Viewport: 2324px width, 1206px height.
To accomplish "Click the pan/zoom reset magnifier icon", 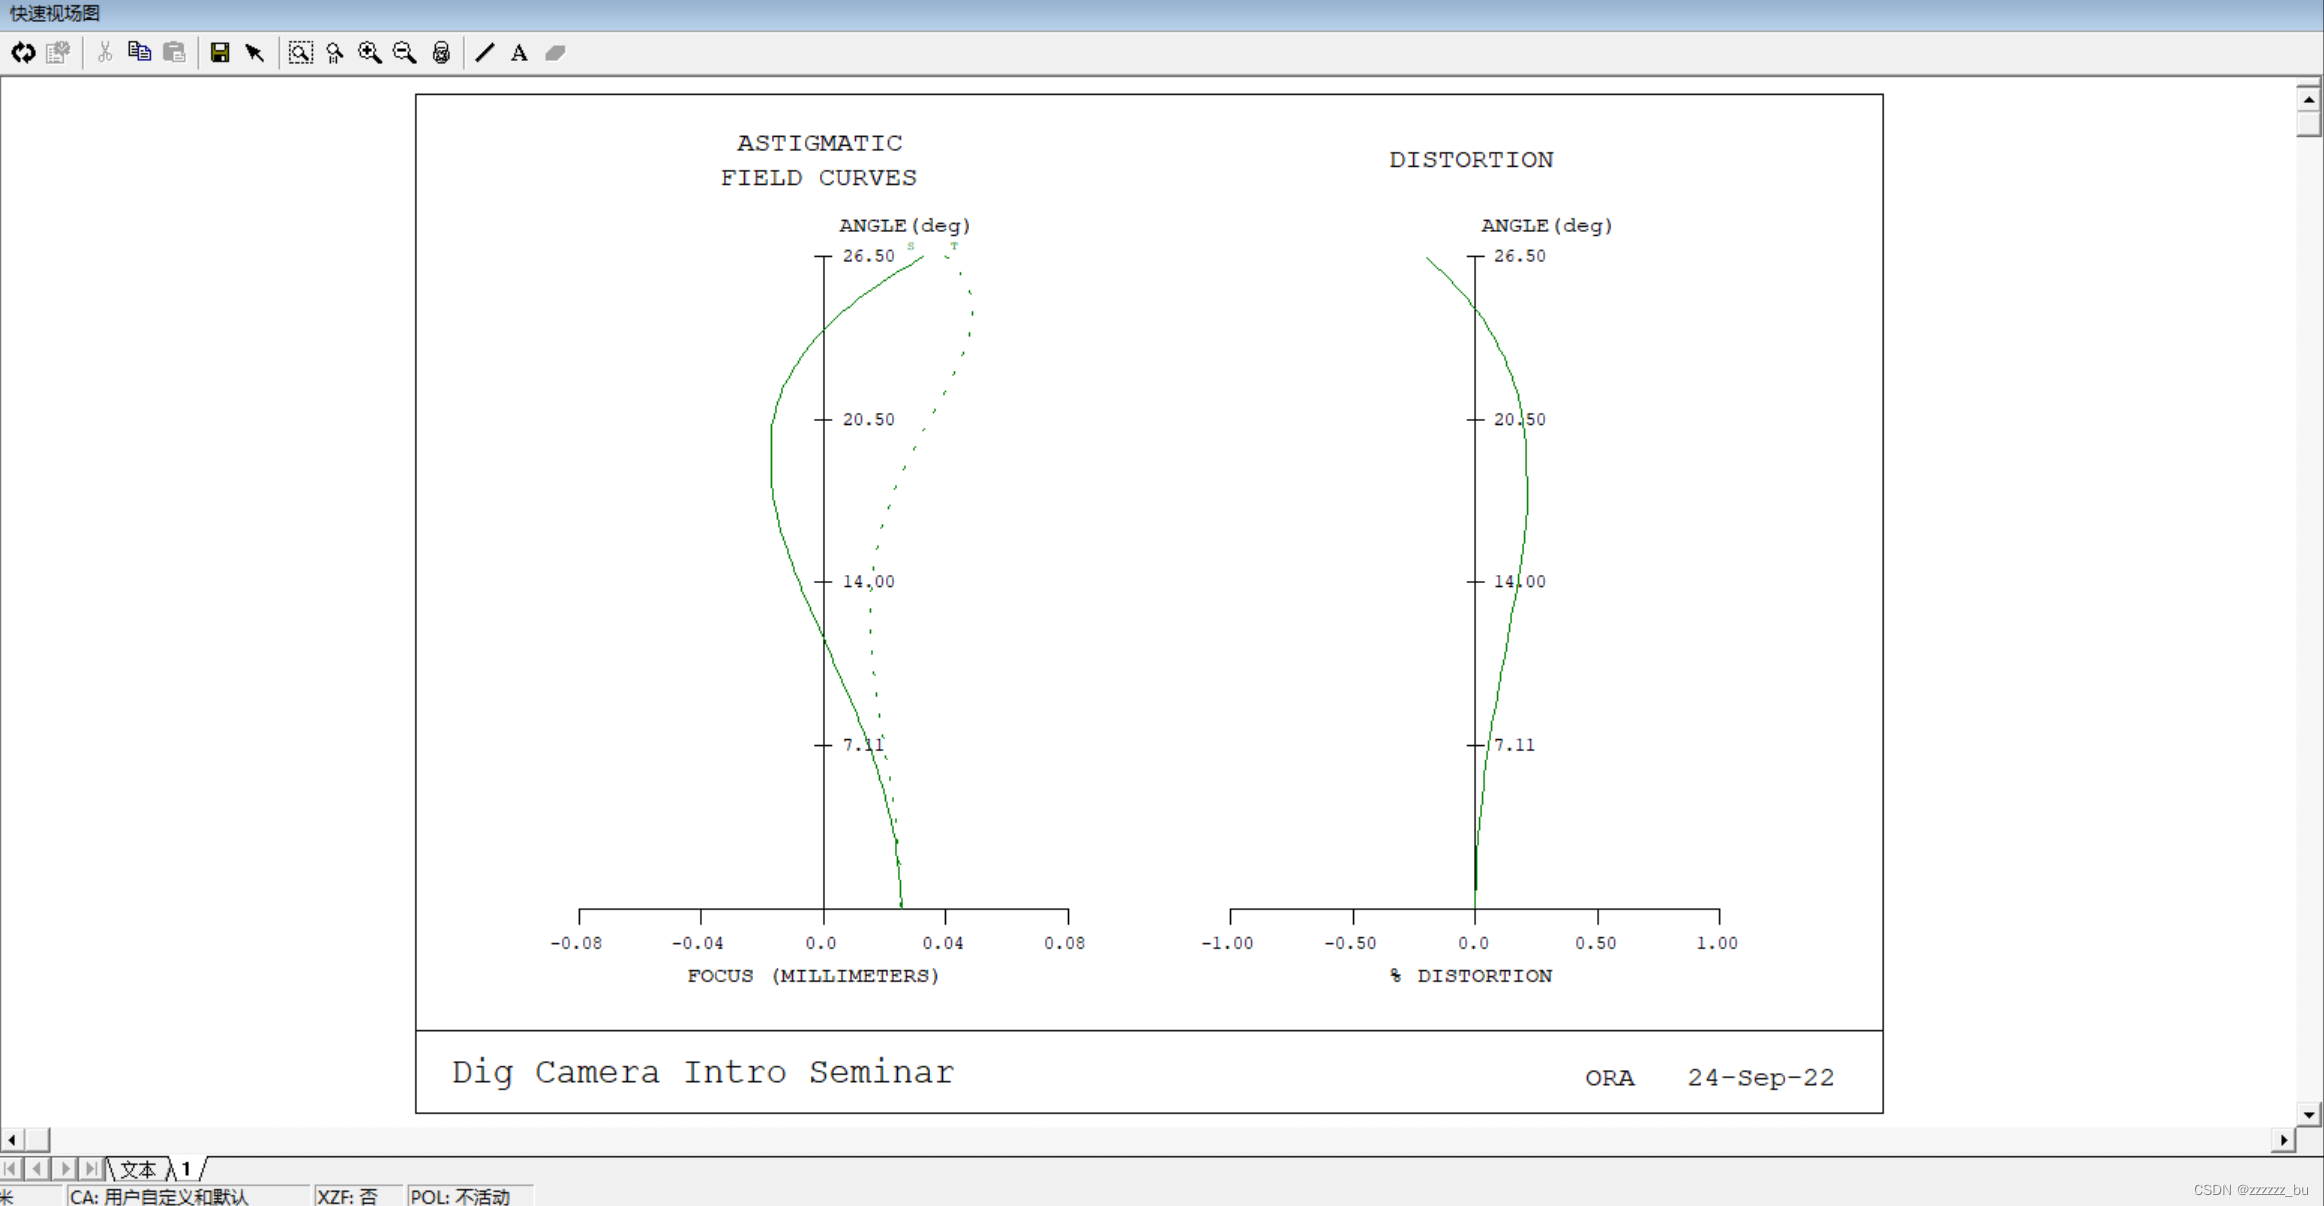I will [335, 53].
